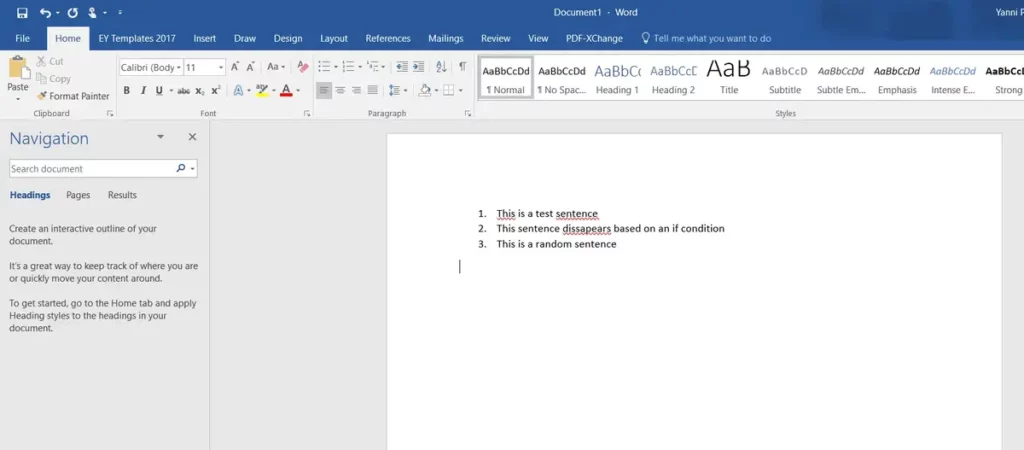Decrease font size with the shrink-font icon
The width and height of the screenshot is (1024, 450).
(x=250, y=67)
